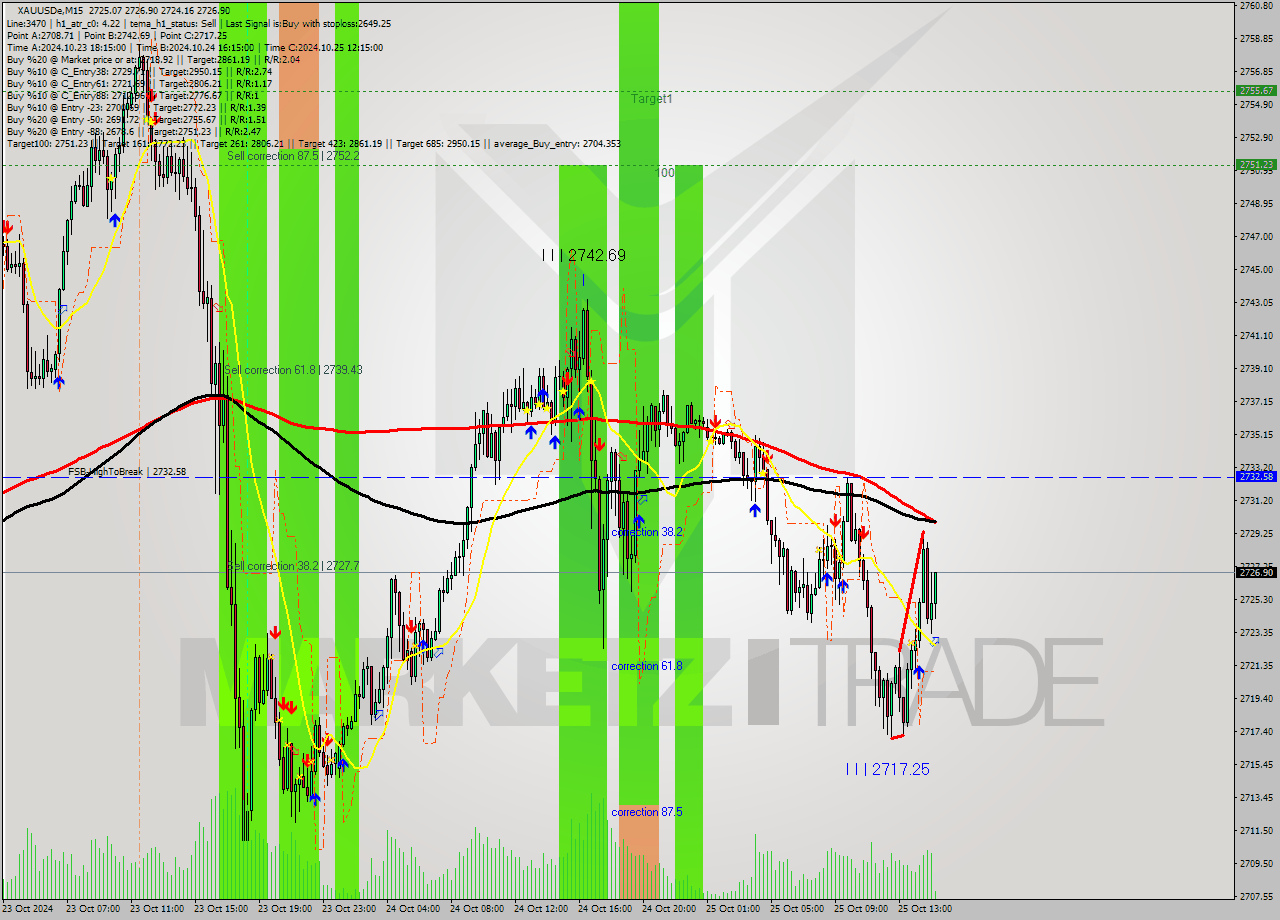Select the steep red trendline rising from 2717.25 low

(911, 591)
